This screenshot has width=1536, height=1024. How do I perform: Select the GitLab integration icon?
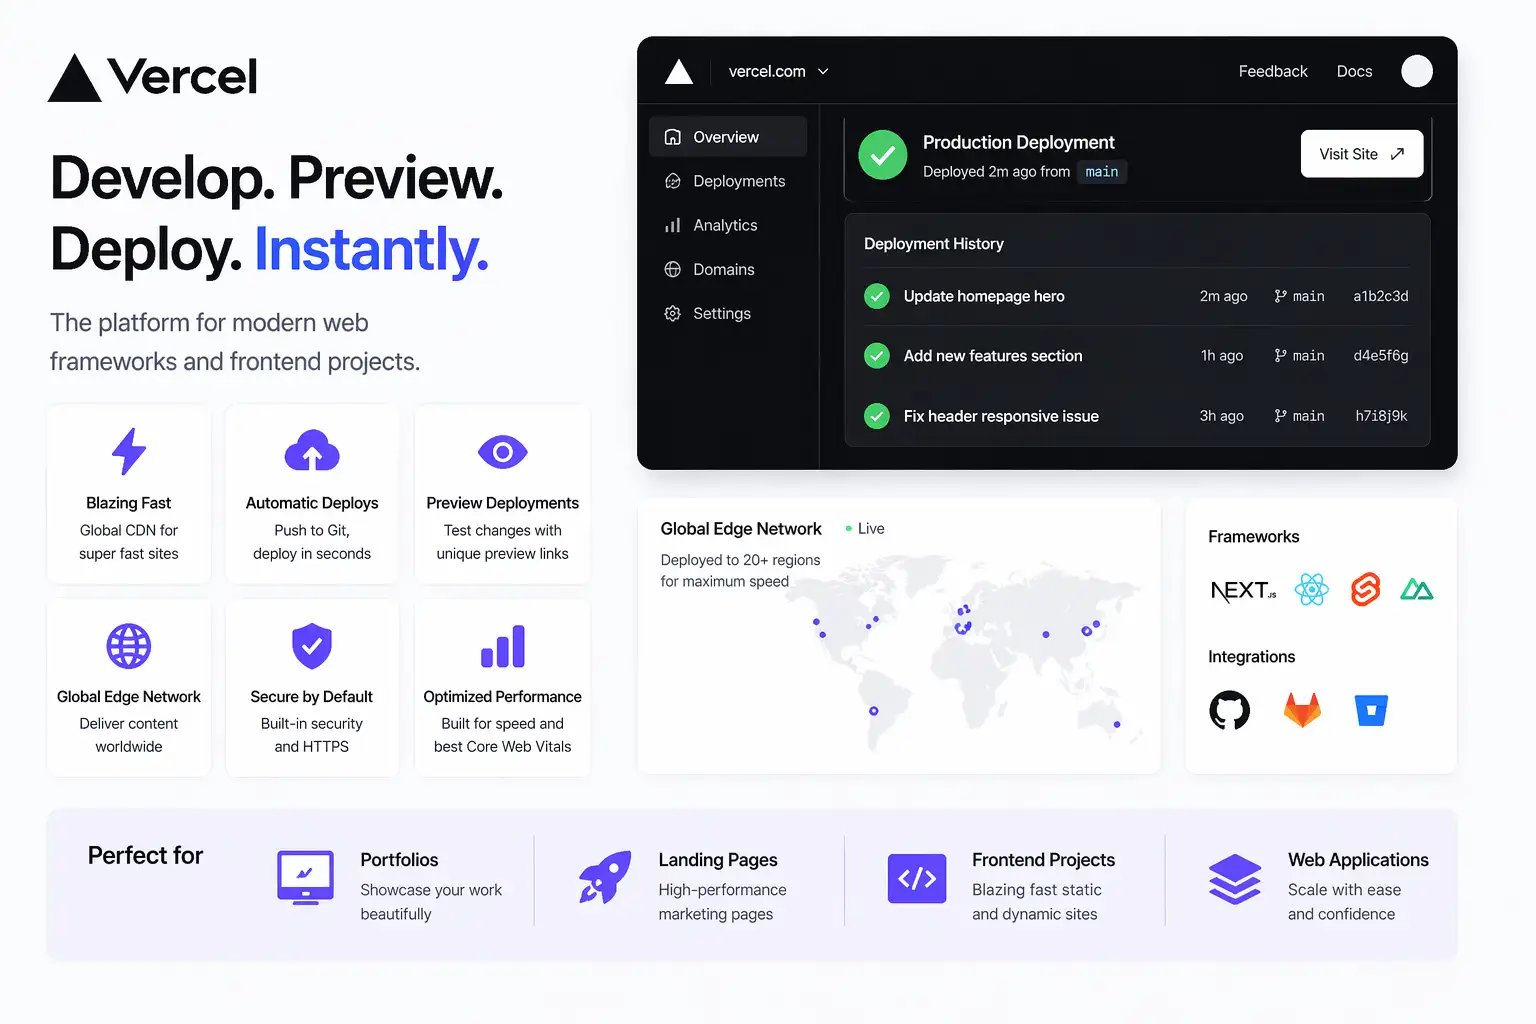tap(1301, 710)
